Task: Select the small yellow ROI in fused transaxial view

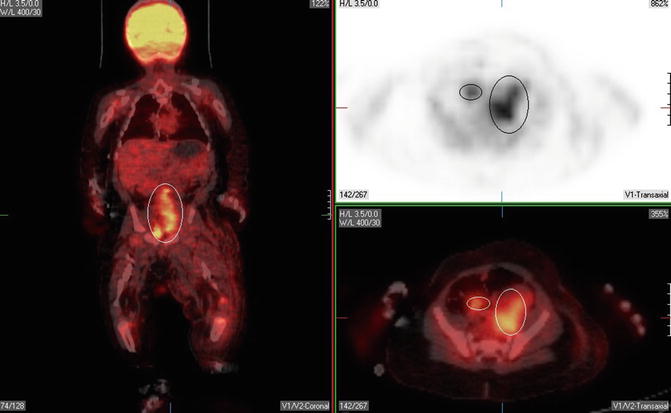Action: 478,302
